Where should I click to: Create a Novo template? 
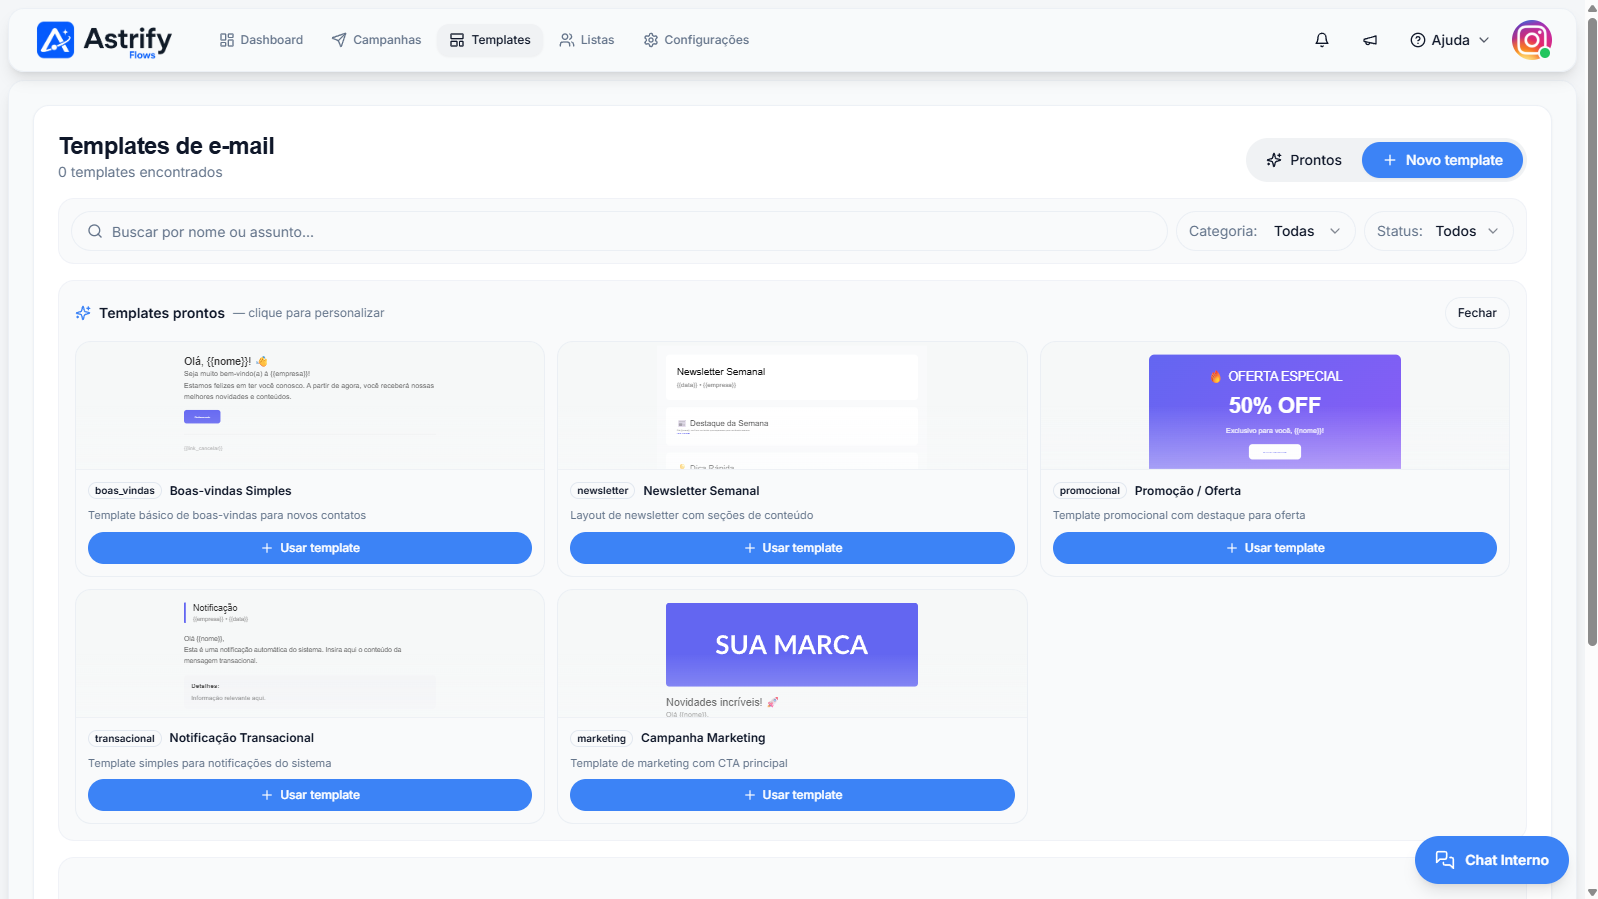[x=1442, y=160]
